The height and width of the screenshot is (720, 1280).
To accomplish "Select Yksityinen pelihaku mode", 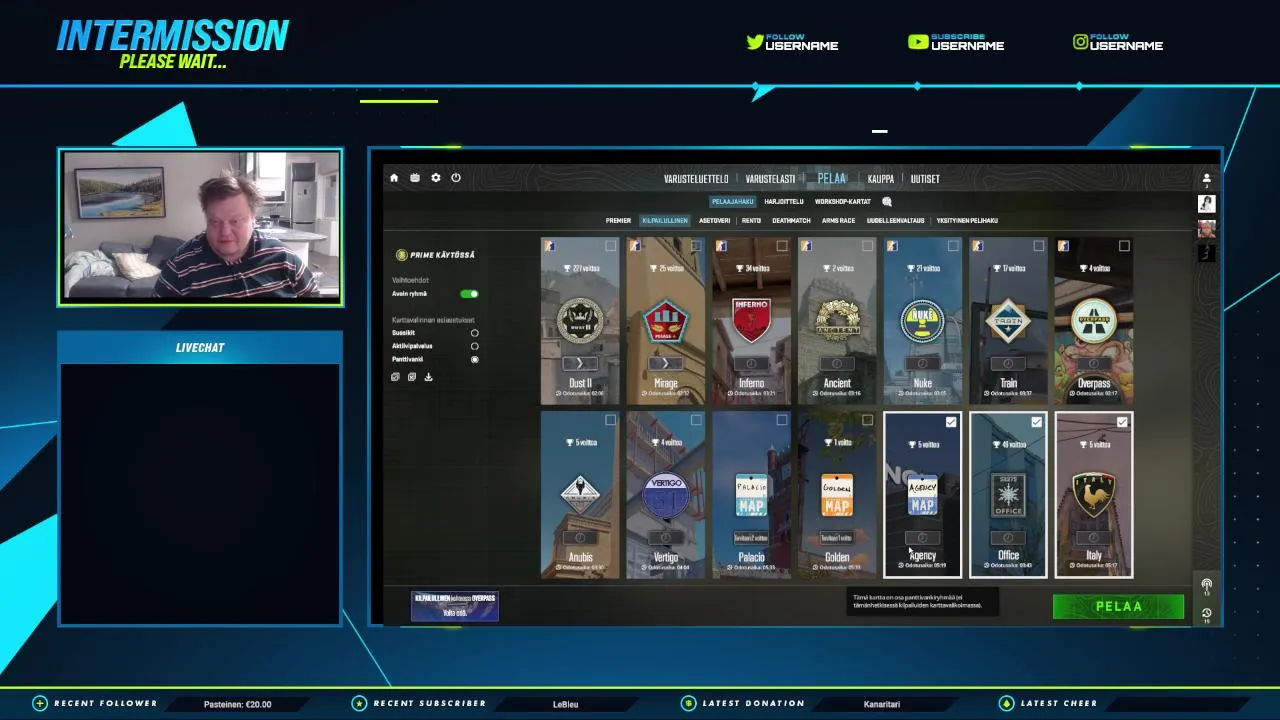I will tap(967, 220).
